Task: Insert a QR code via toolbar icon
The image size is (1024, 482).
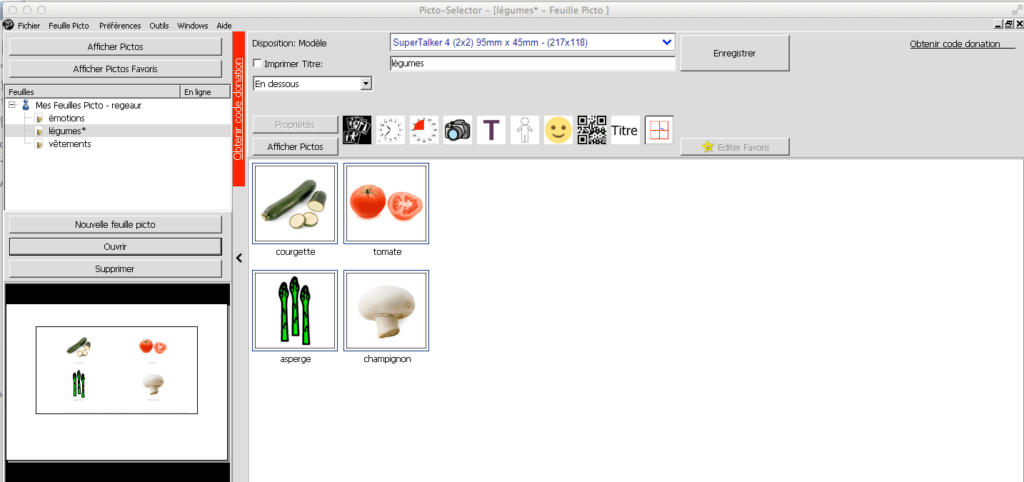Action: [592, 130]
